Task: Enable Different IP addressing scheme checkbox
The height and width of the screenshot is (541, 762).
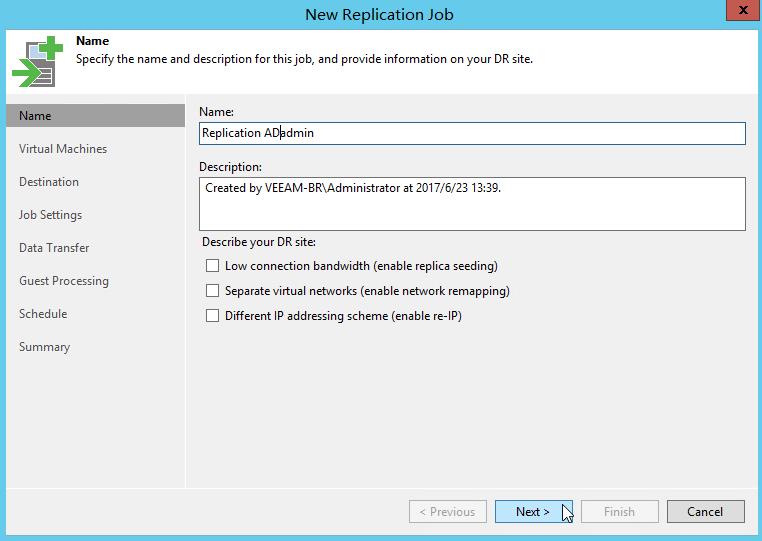Action: [x=212, y=316]
